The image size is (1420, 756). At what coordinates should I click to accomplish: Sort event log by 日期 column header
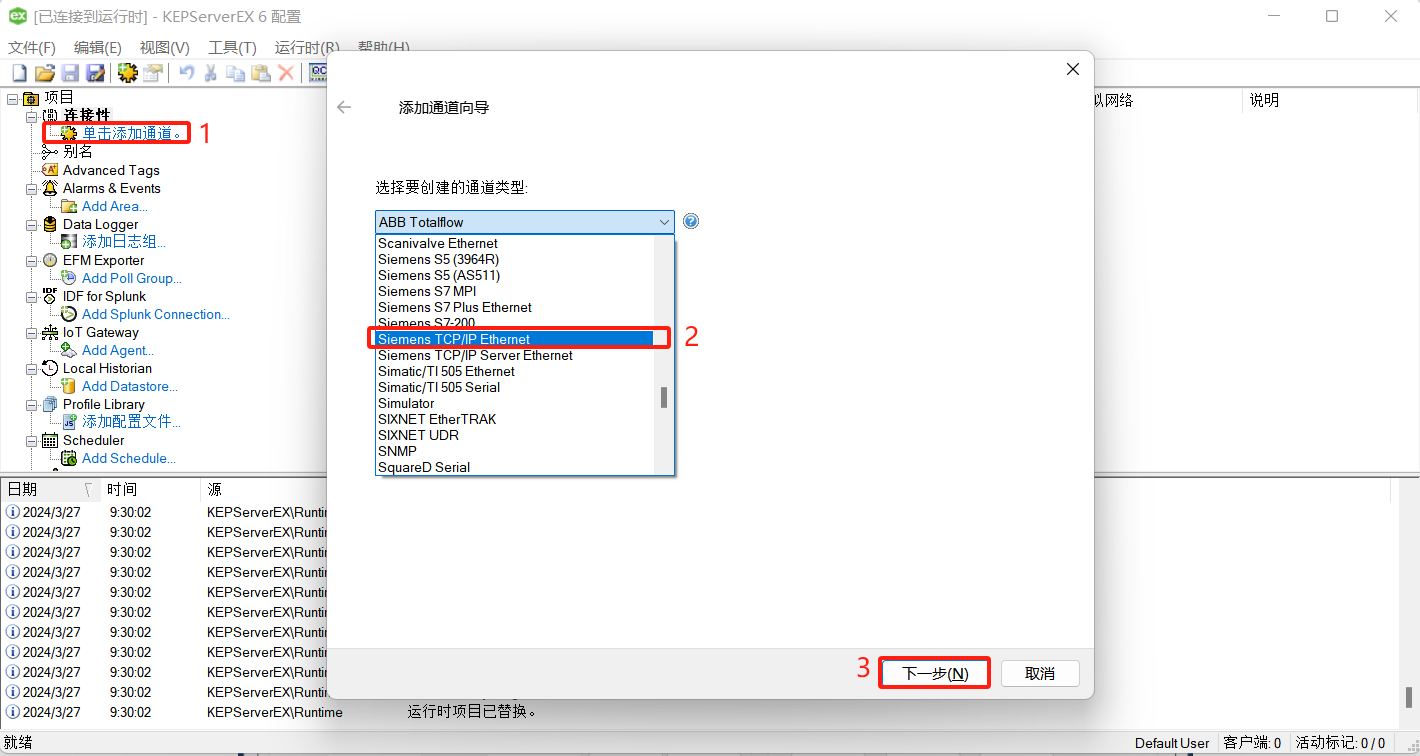(x=48, y=489)
